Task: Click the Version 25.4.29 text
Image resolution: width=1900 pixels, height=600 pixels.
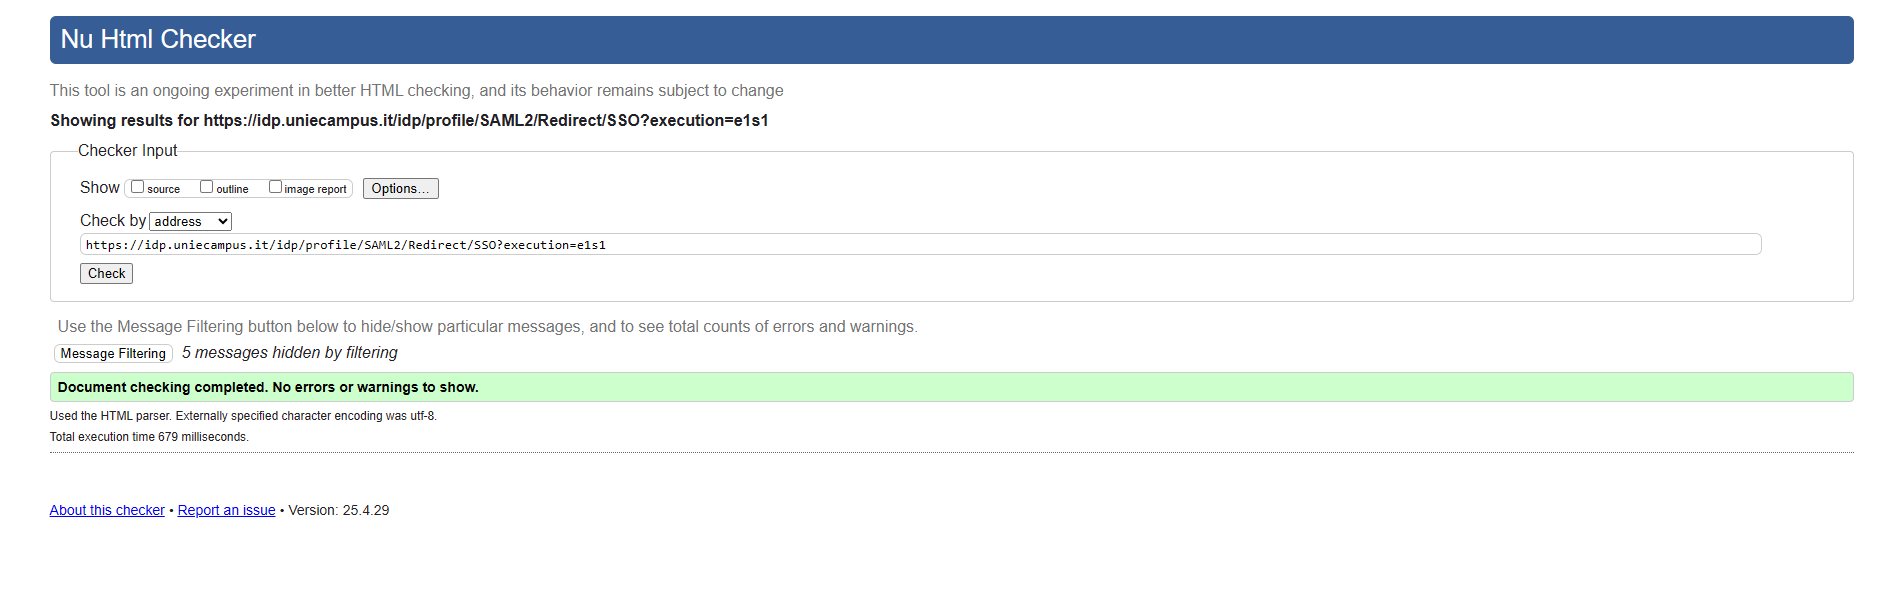Action: click(x=339, y=510)
